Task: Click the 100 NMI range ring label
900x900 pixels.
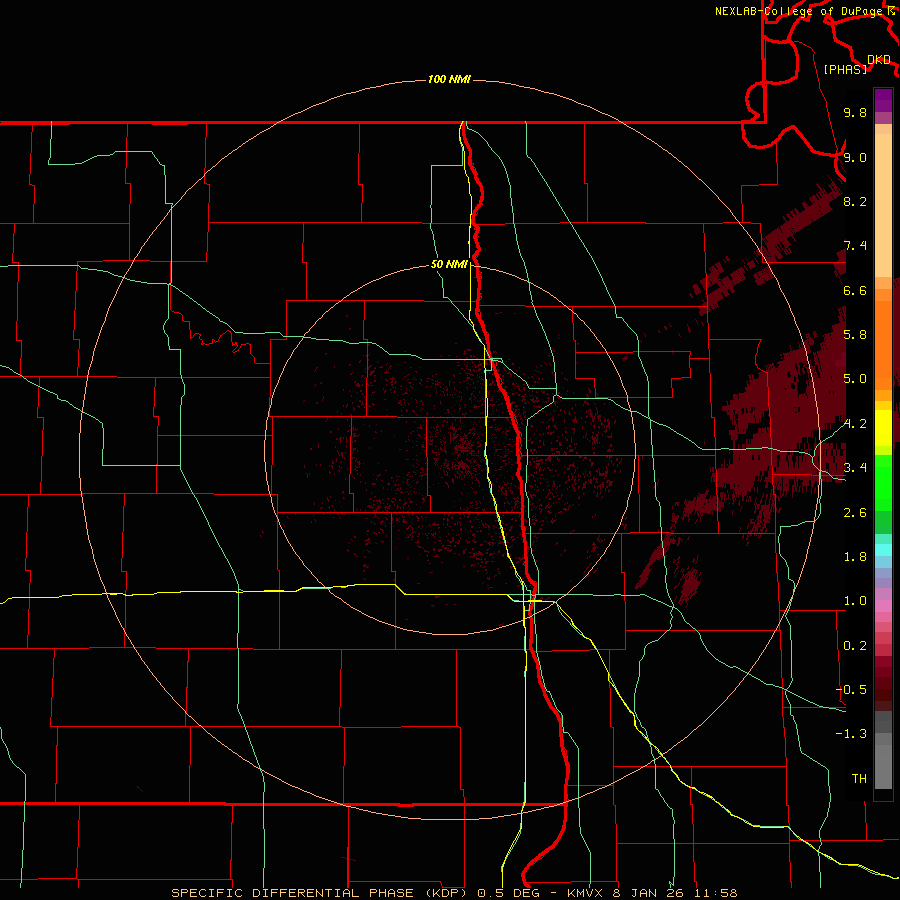Action: tap(449, 79)
